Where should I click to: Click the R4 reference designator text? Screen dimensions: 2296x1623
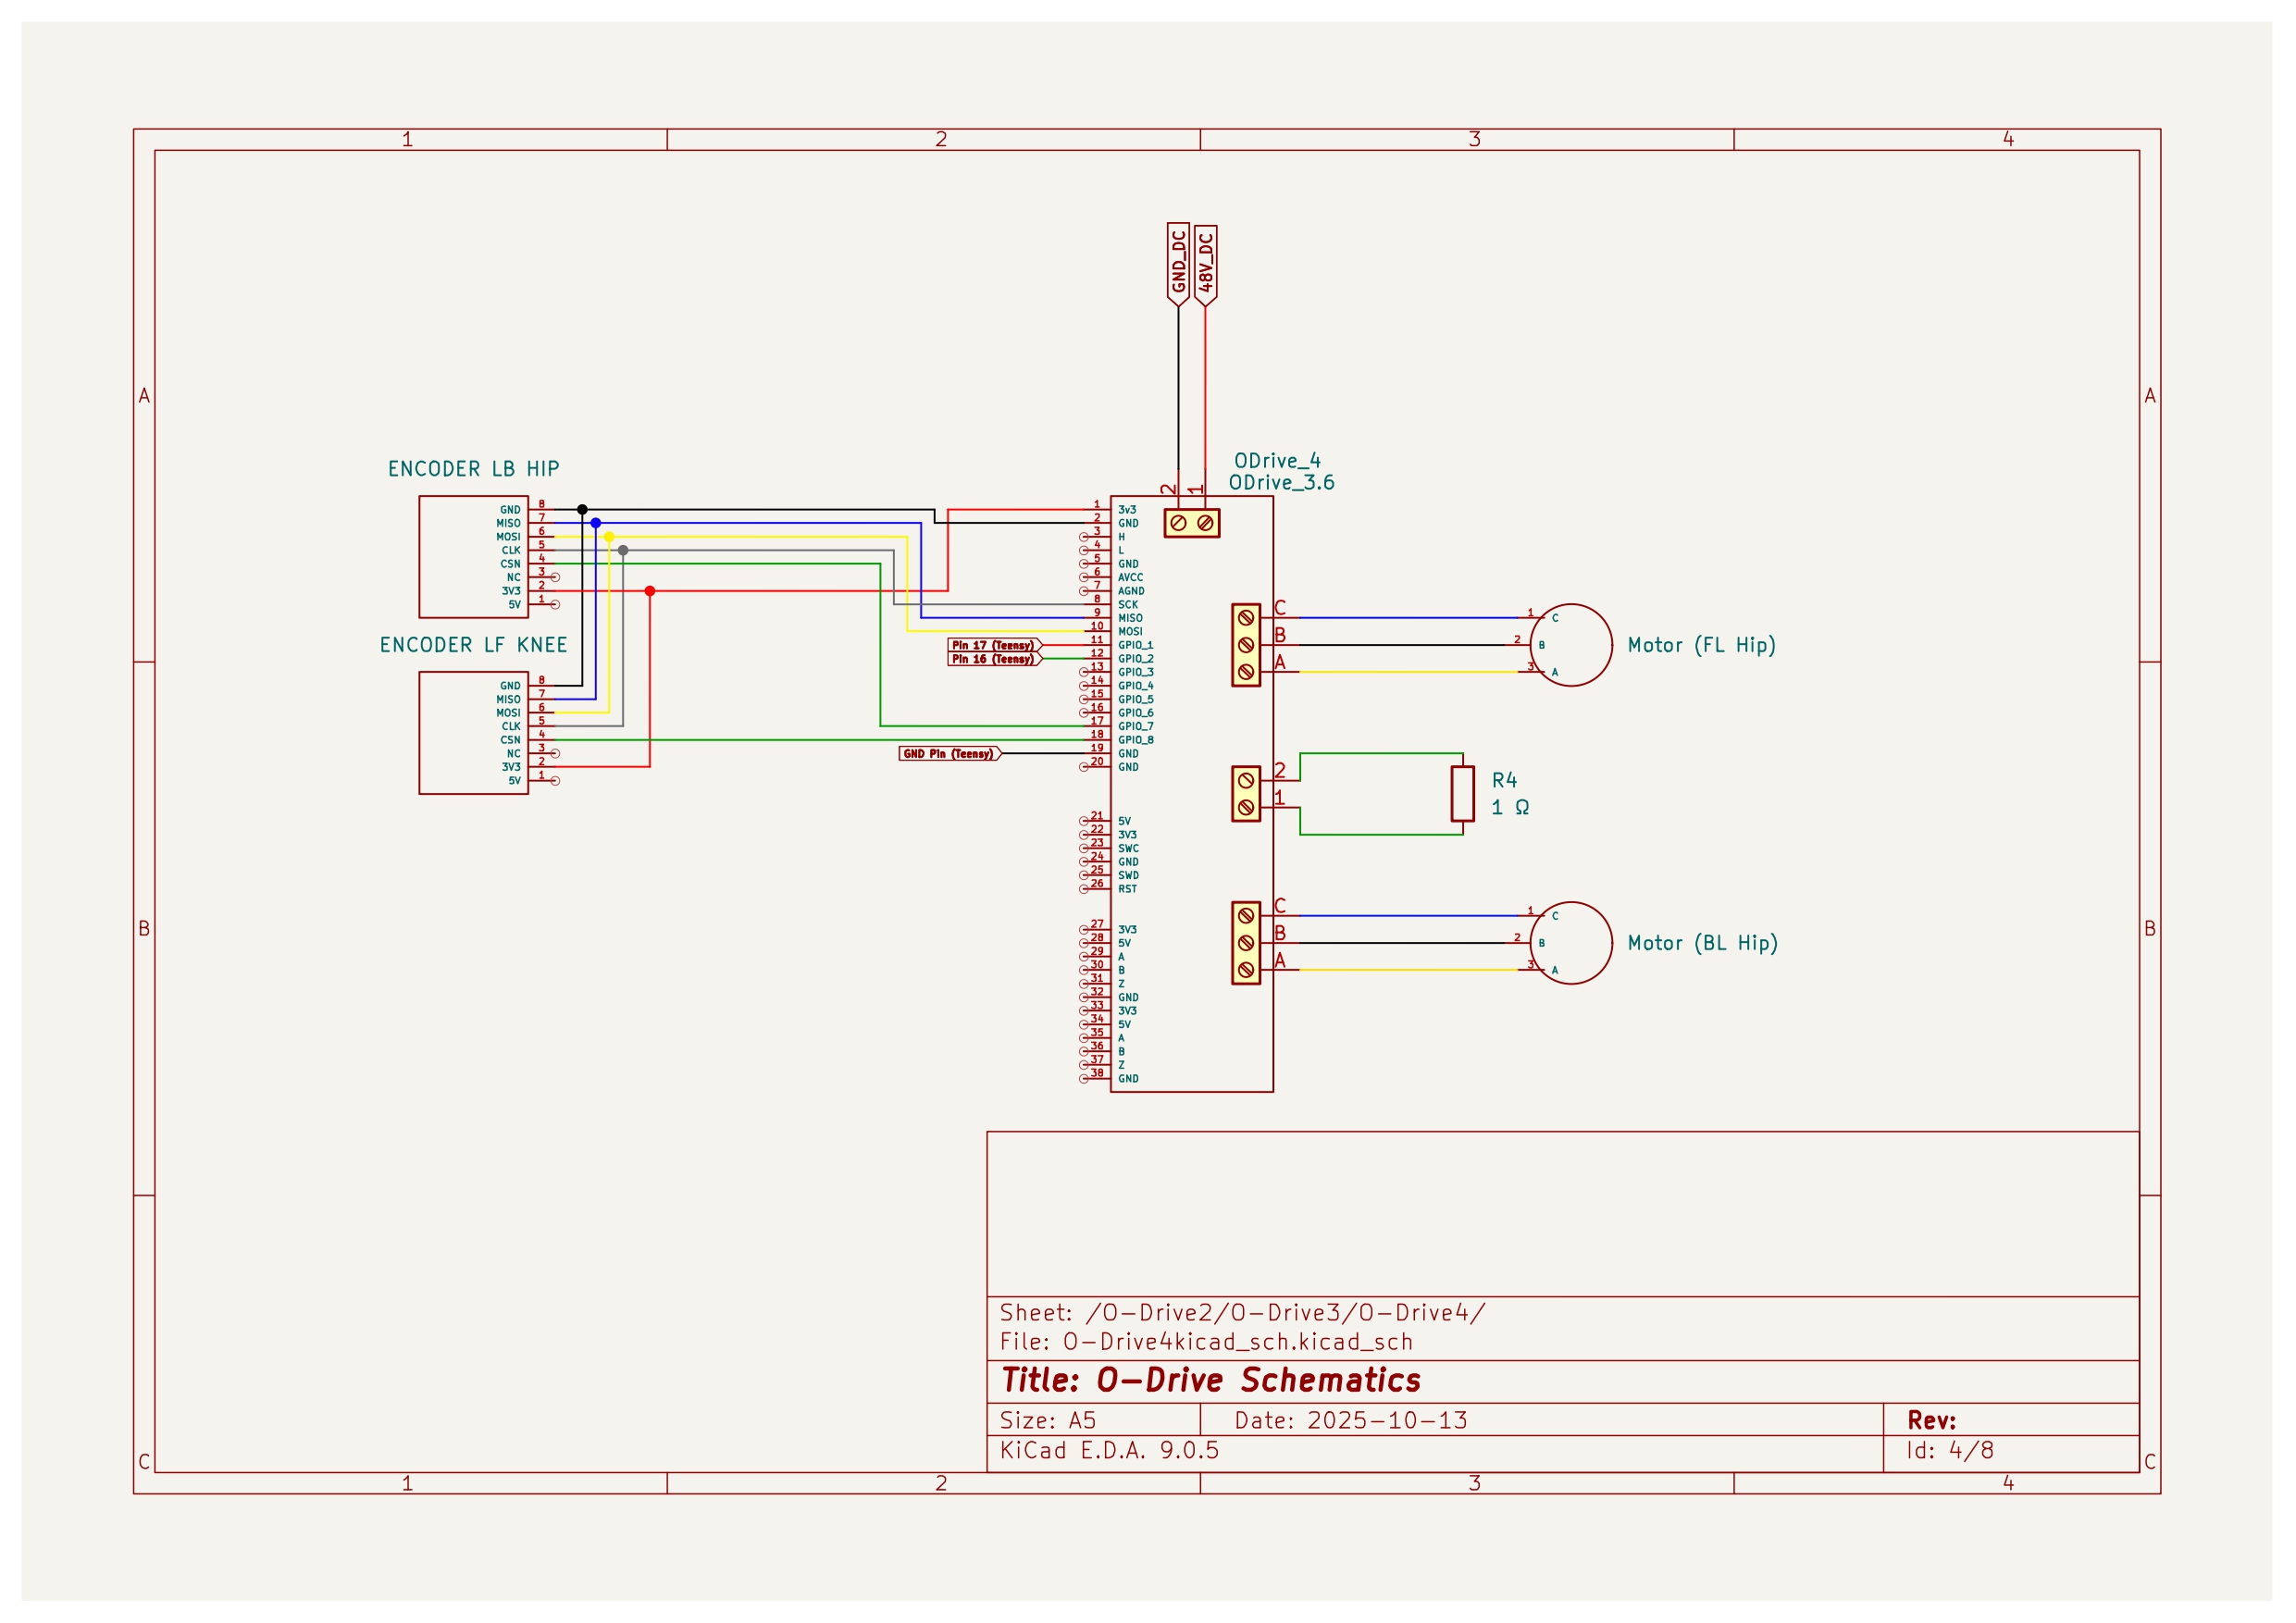[1504, 780]
